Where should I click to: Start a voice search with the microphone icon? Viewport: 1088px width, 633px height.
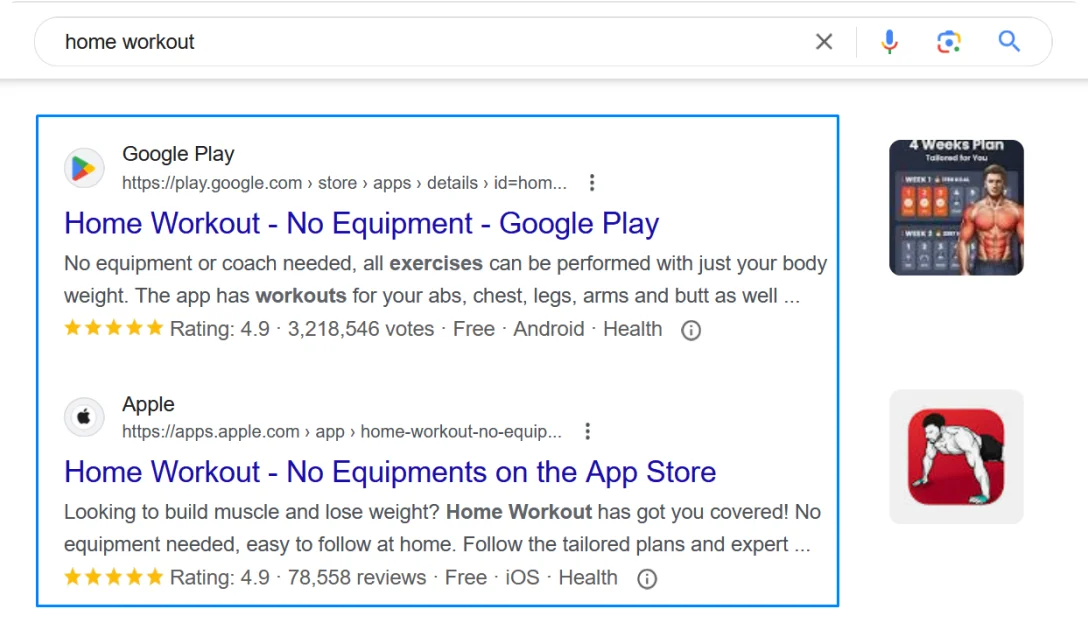[889, 41]
